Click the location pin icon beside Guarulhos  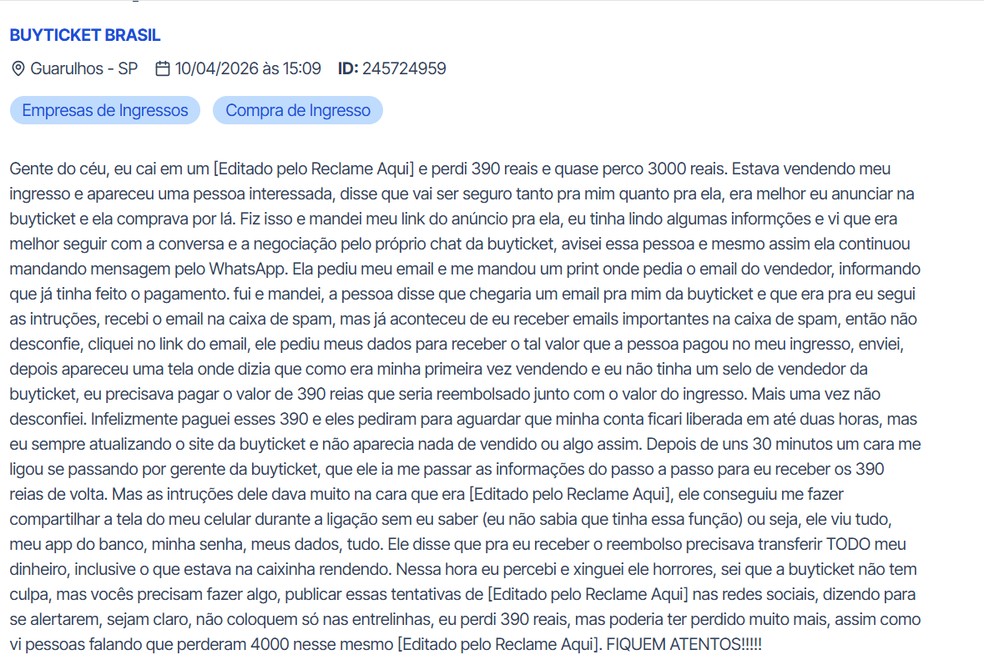click(18, 68)
